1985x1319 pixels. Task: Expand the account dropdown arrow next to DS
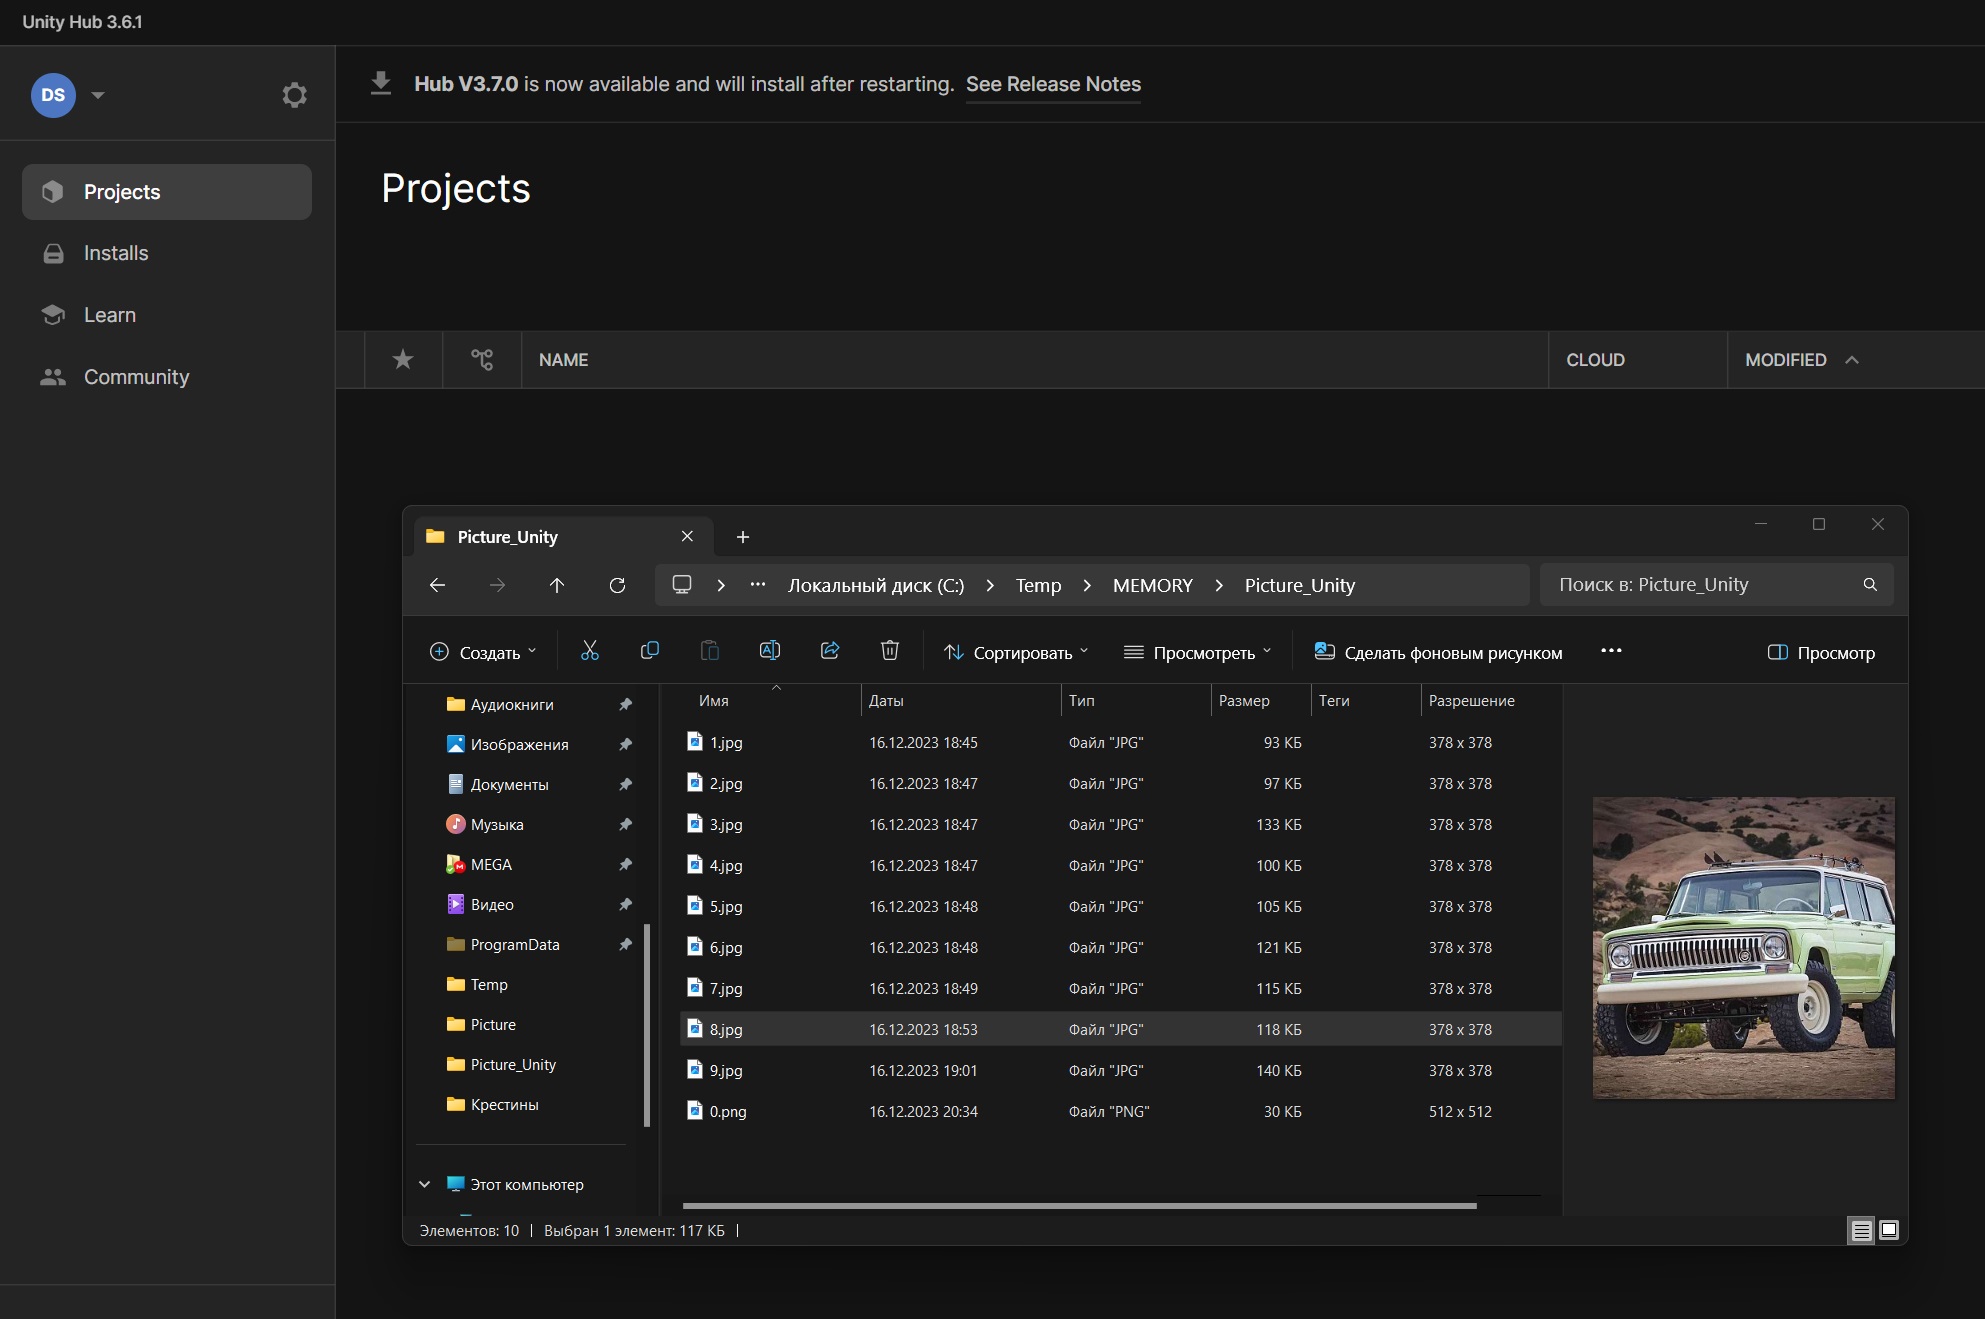[x=98, y=95]
